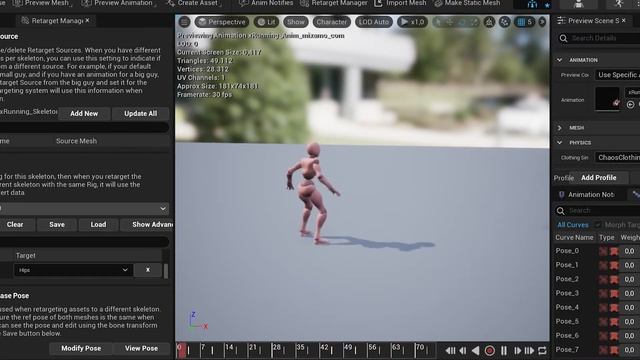
Task: Click the Add Profile button
Action: coord(598,178)
